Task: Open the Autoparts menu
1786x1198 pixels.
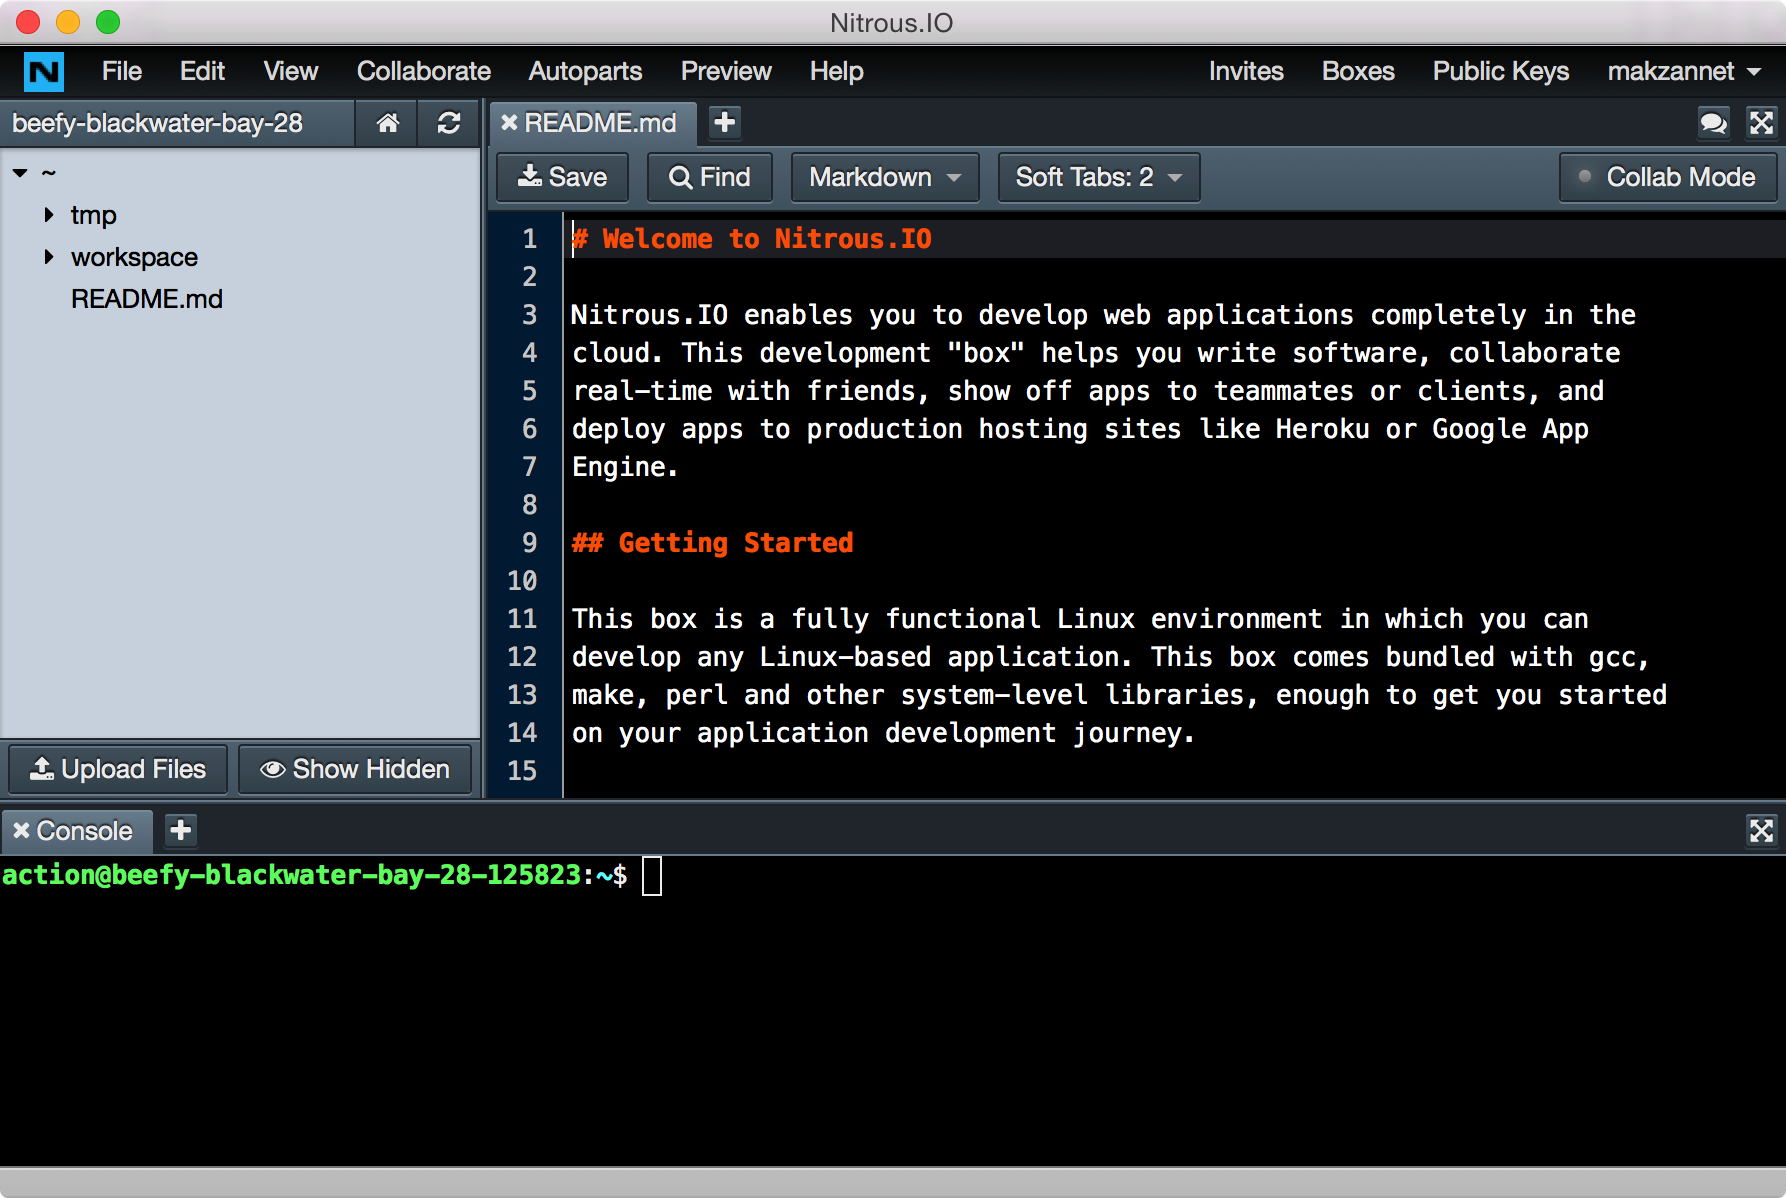Action: coord(585,71)
